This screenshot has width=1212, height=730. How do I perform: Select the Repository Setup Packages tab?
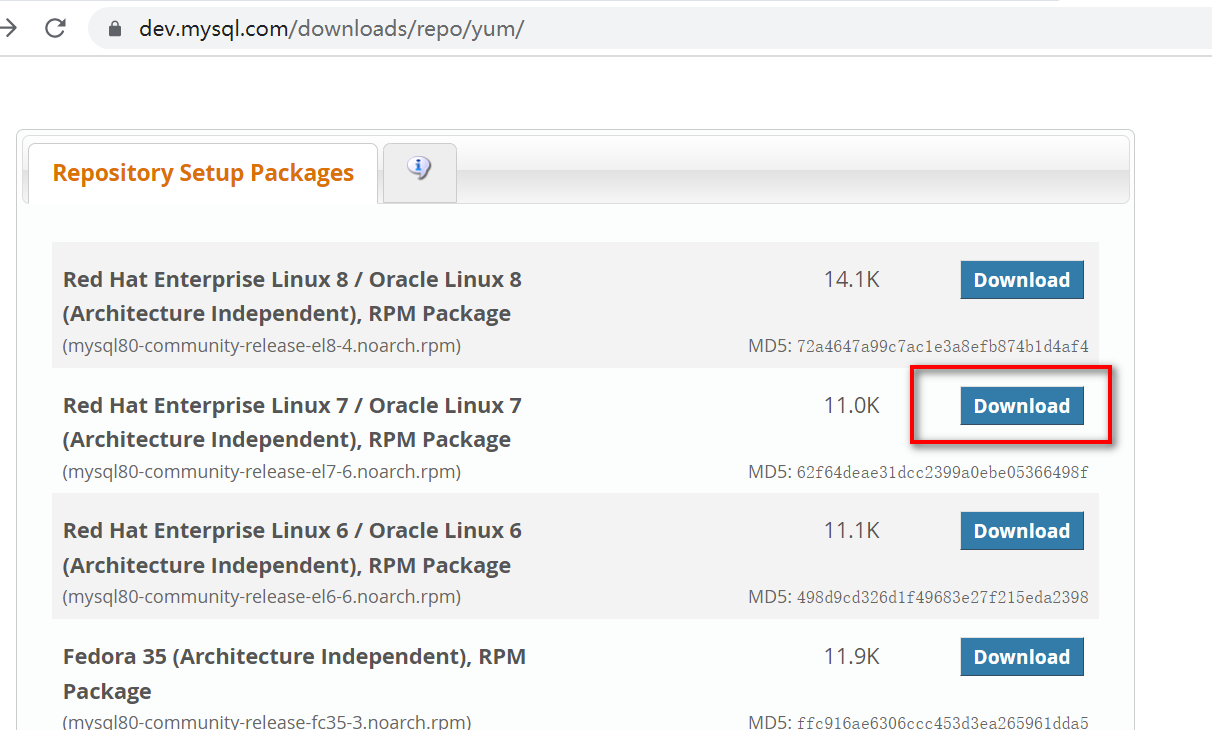[203, 173]
